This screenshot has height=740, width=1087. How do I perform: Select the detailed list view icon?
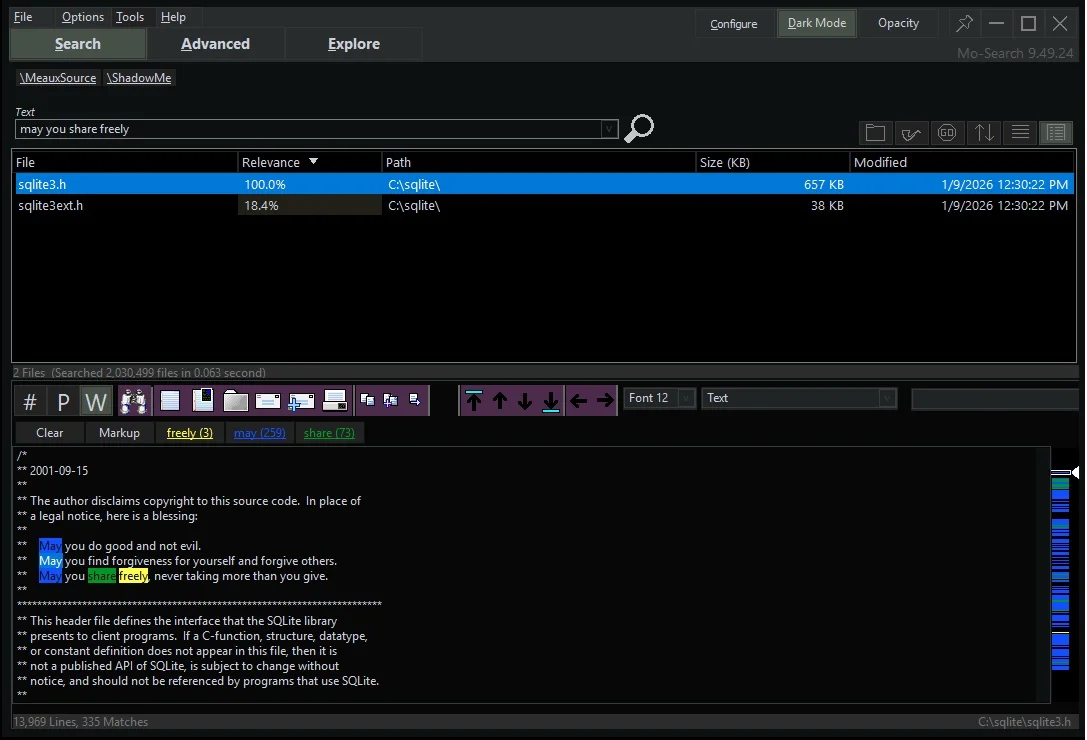click(1055, 132)
